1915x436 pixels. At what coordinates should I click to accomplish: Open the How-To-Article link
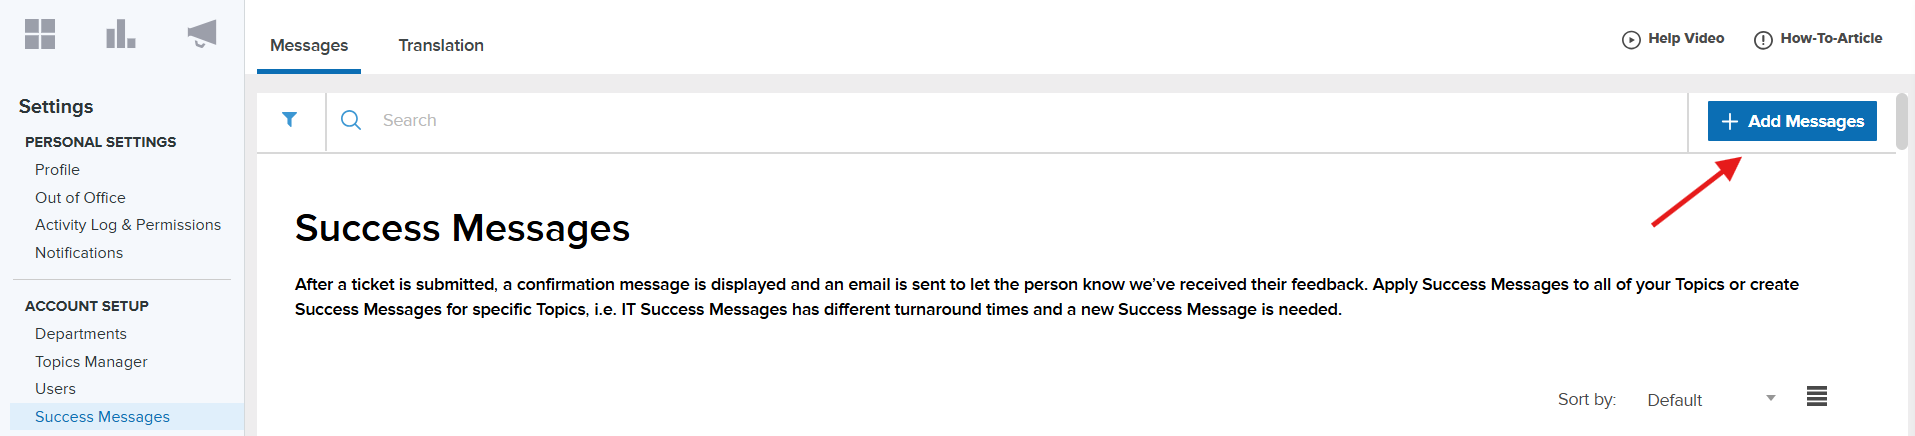pyautogui.click(x=1818, y=39)
